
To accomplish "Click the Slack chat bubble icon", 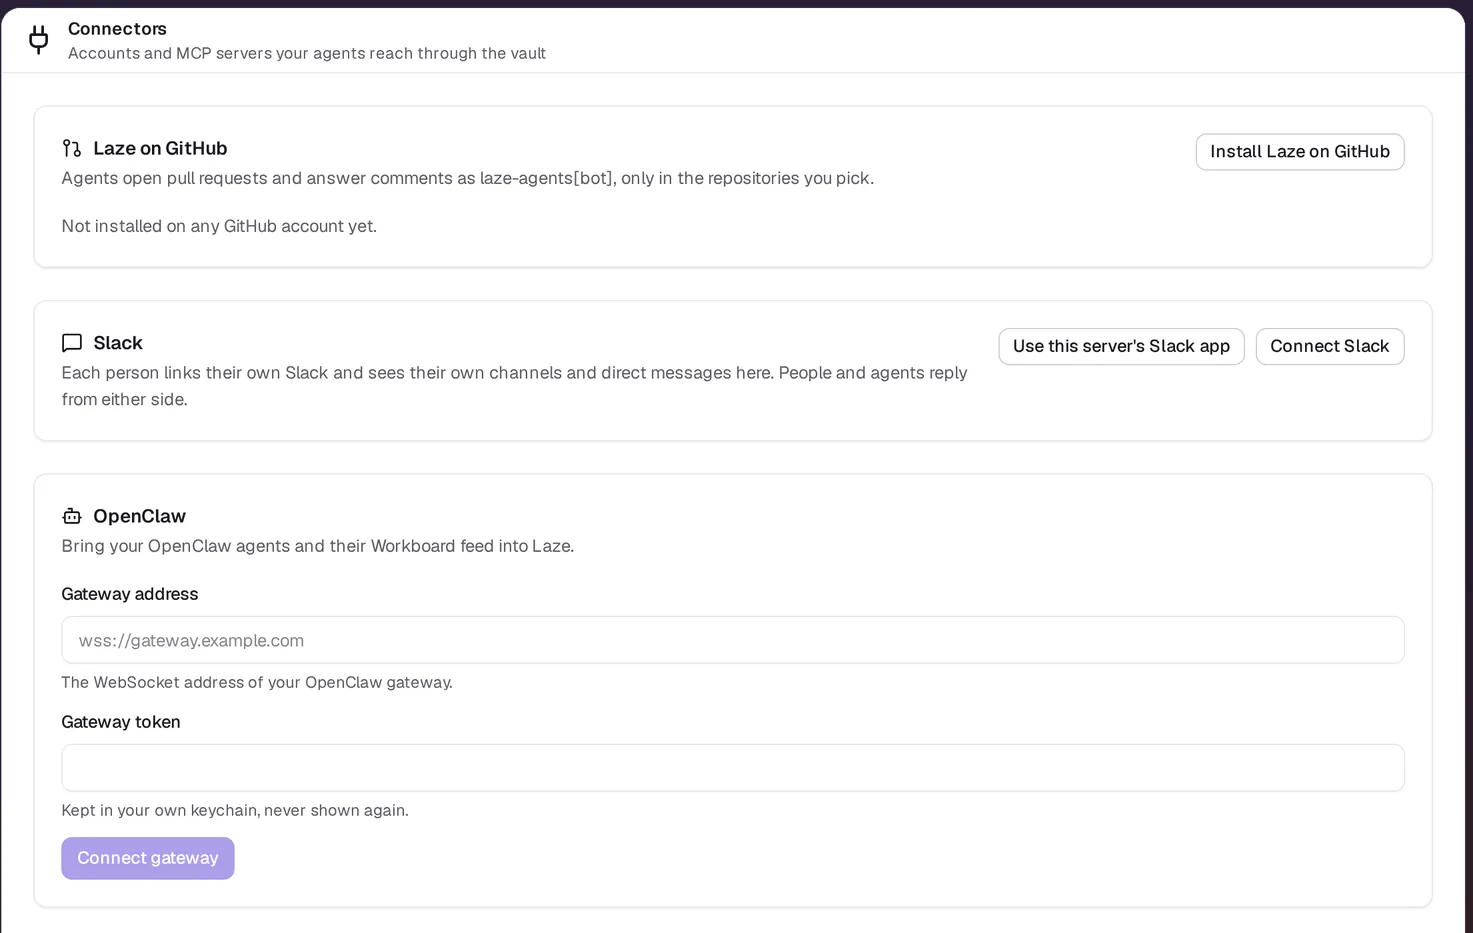I will 72,343.
